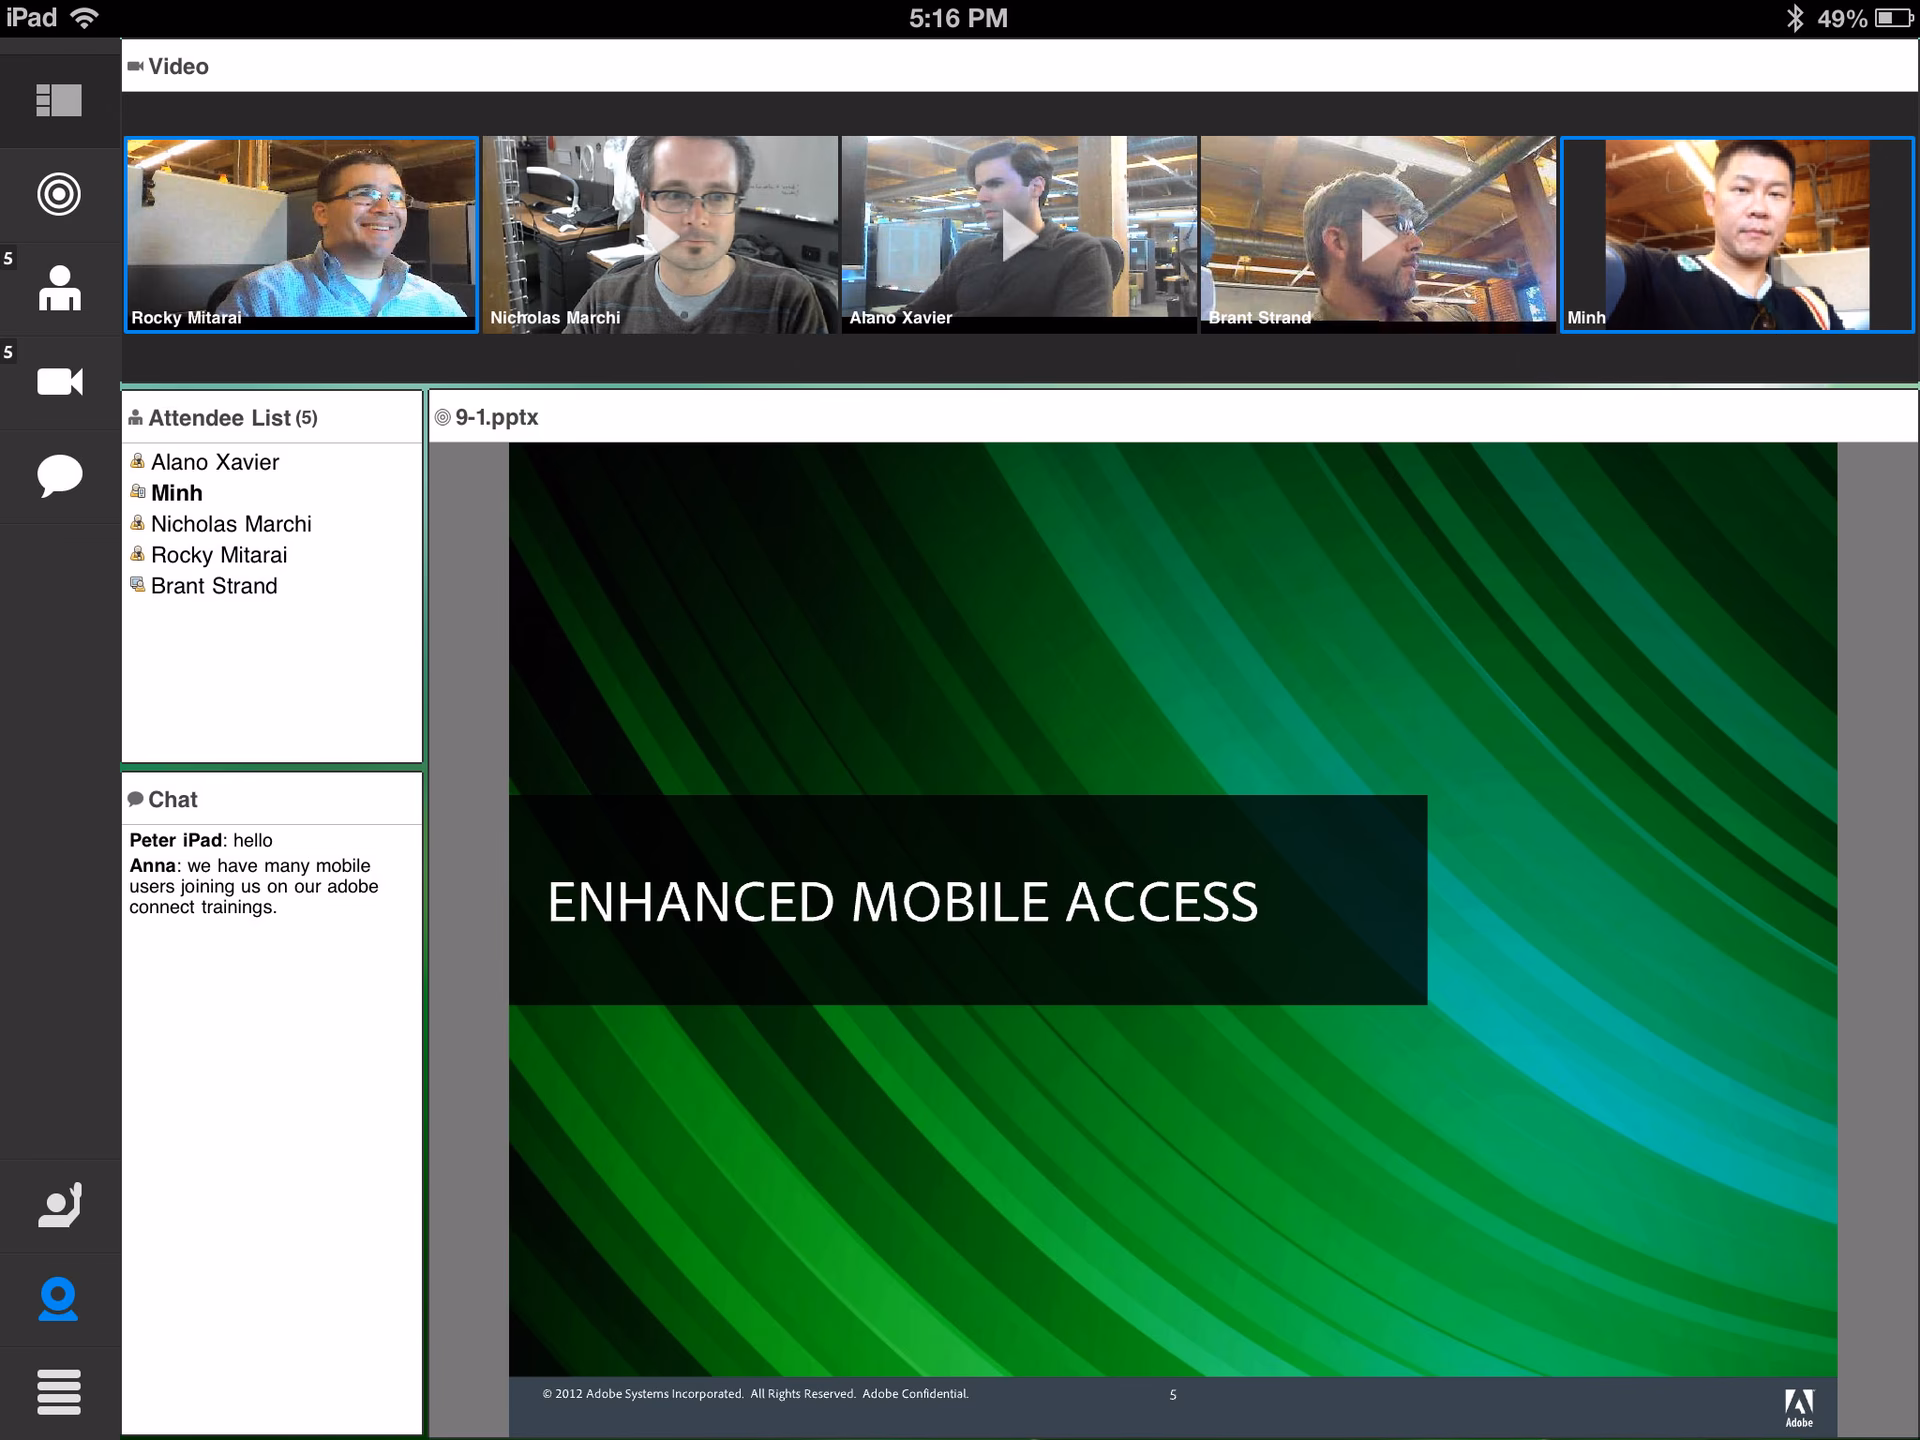Open the chat bubble sidebar icon

59,476
